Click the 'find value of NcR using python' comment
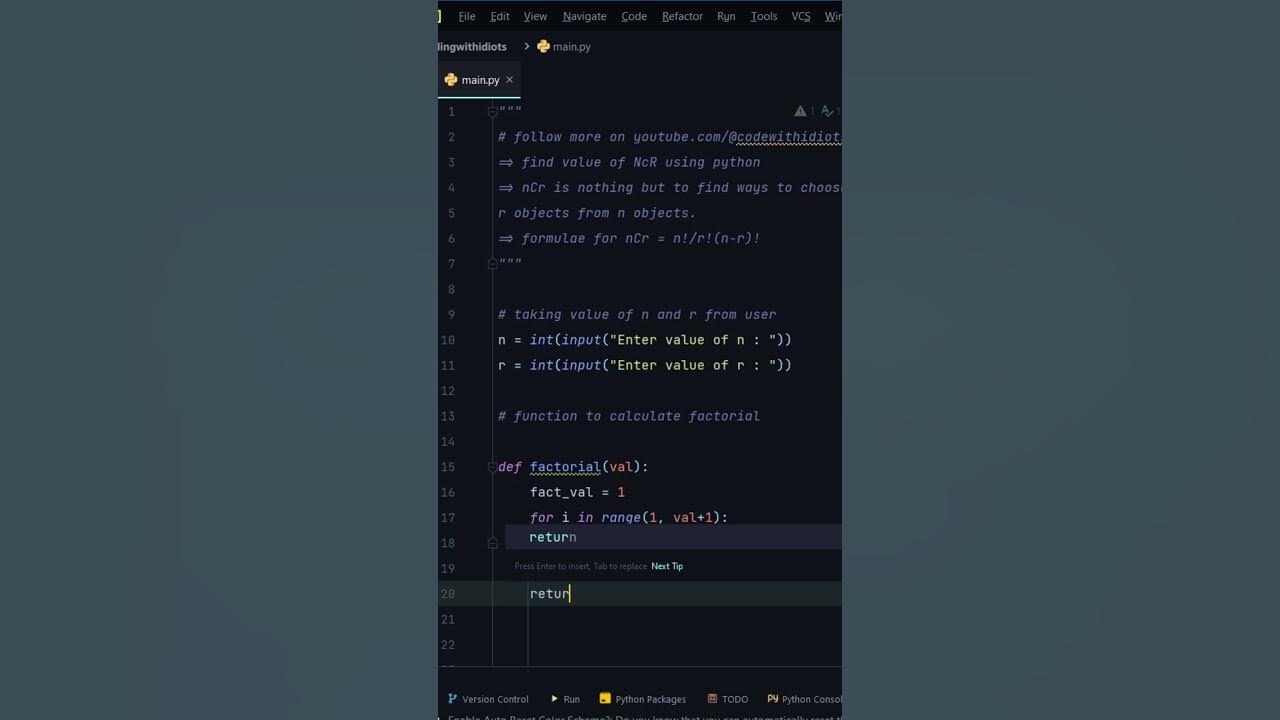 click(629, 162)
